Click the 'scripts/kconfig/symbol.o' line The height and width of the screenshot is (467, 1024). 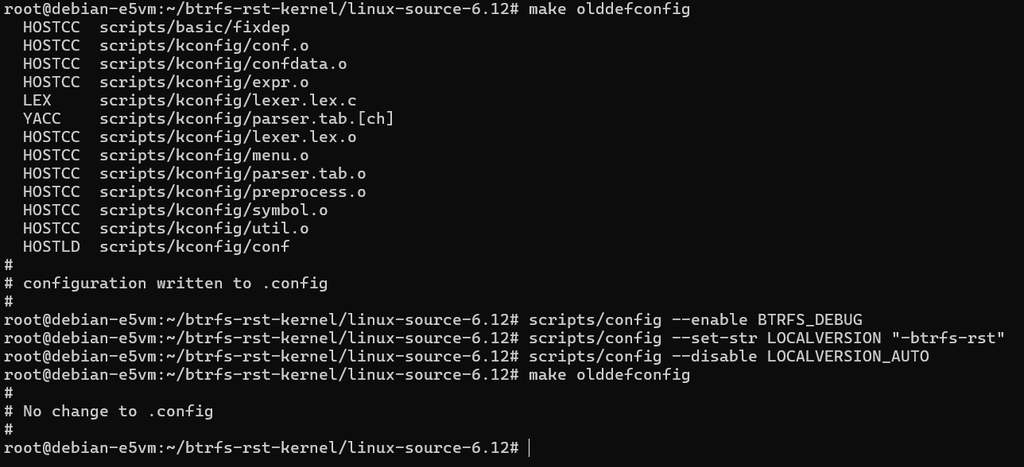click(175, 210)
